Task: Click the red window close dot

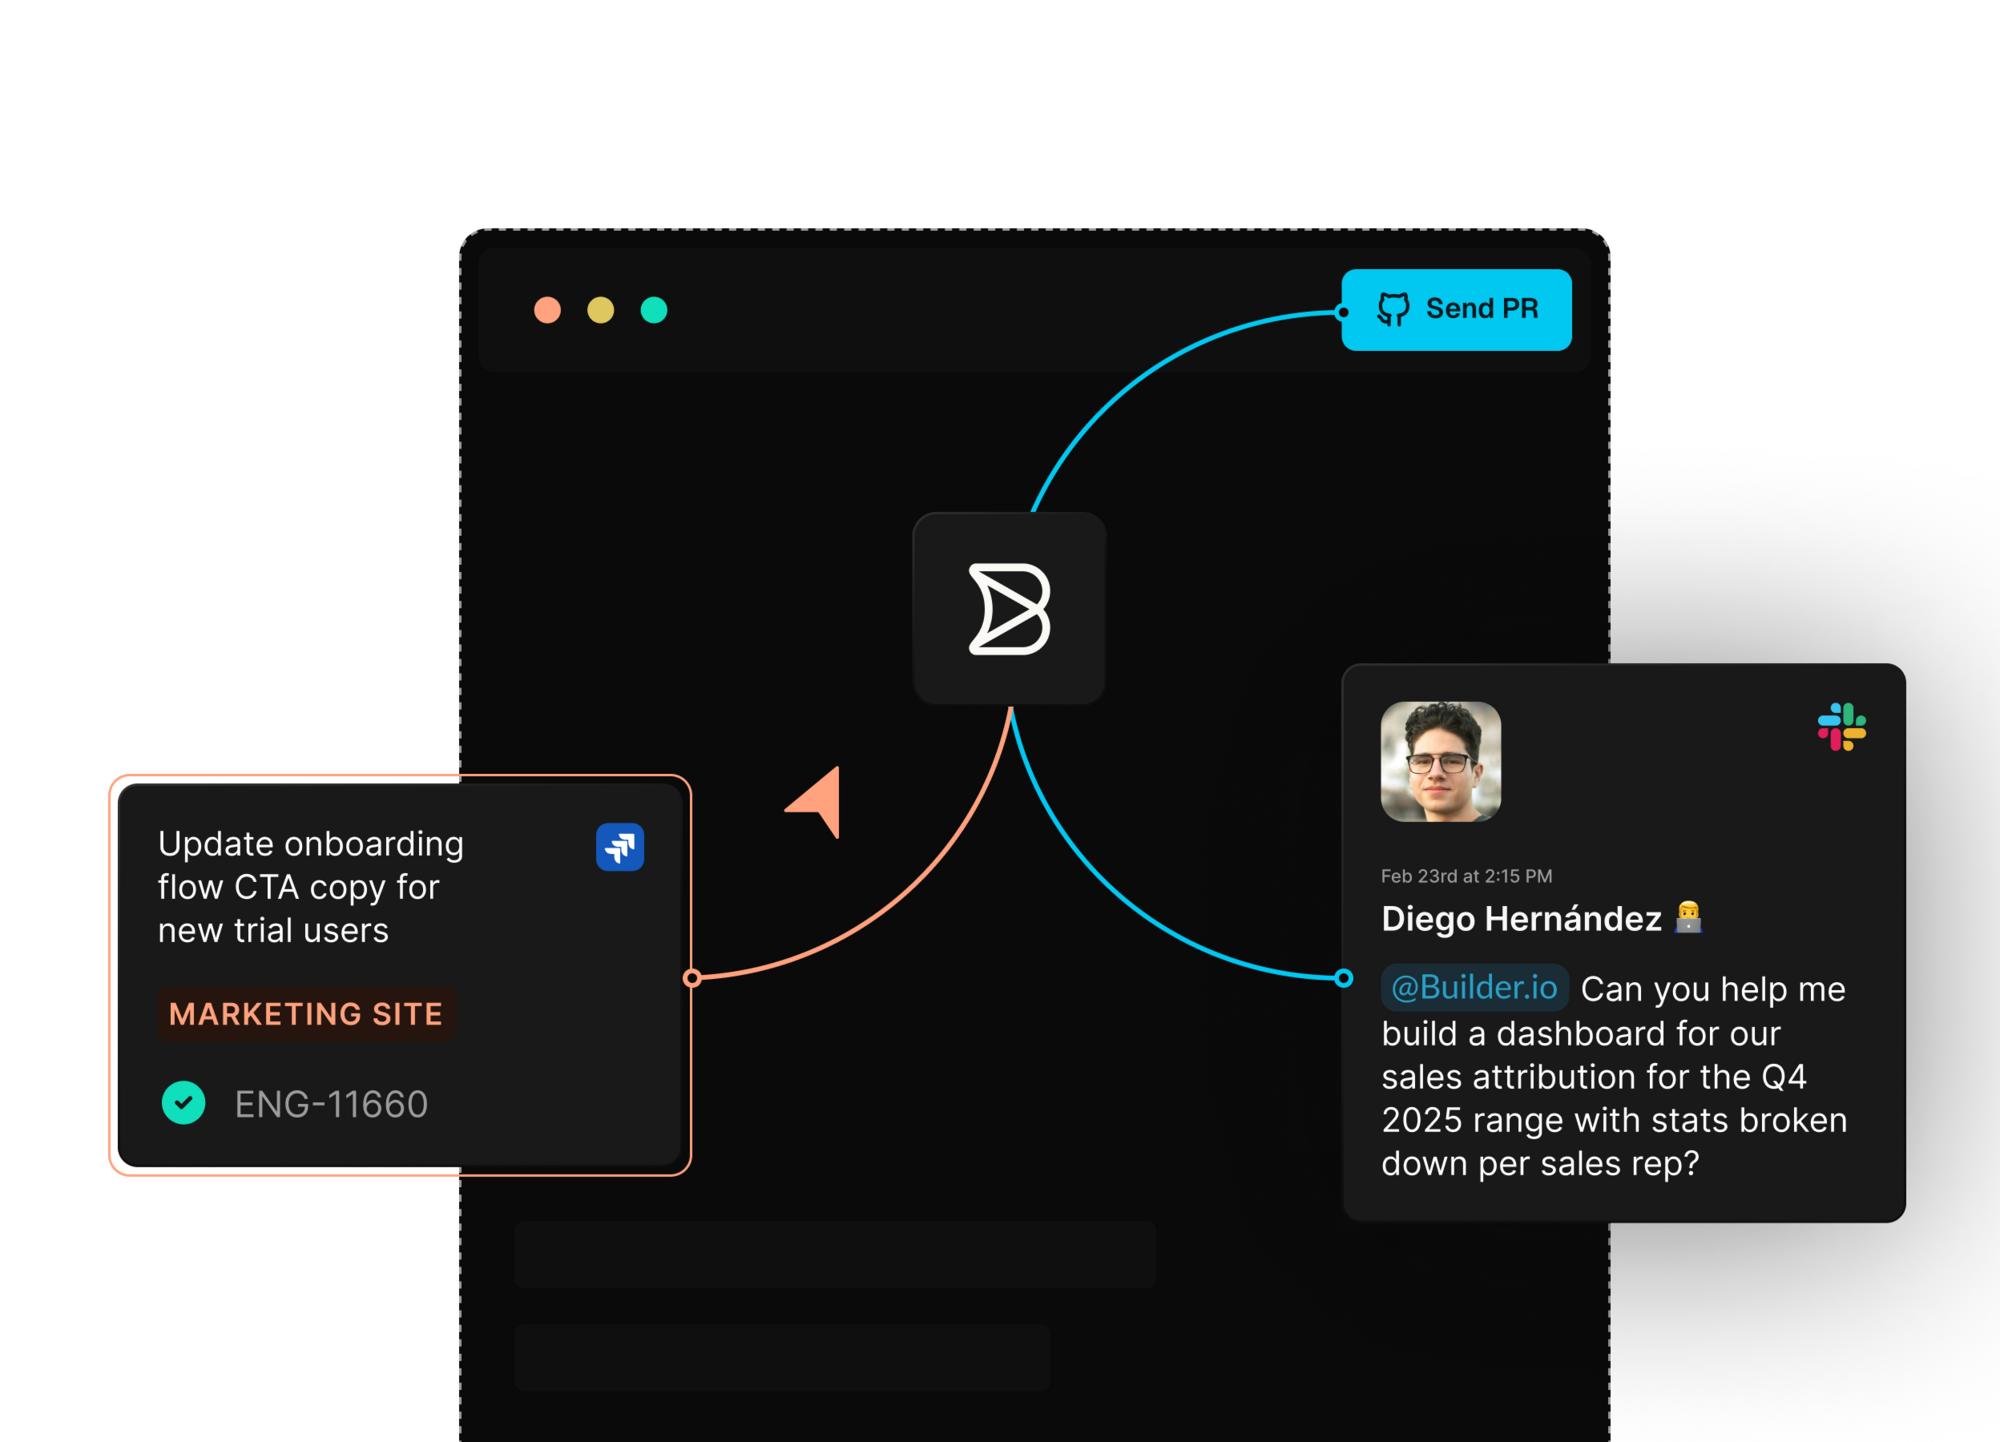Action: 547,310
